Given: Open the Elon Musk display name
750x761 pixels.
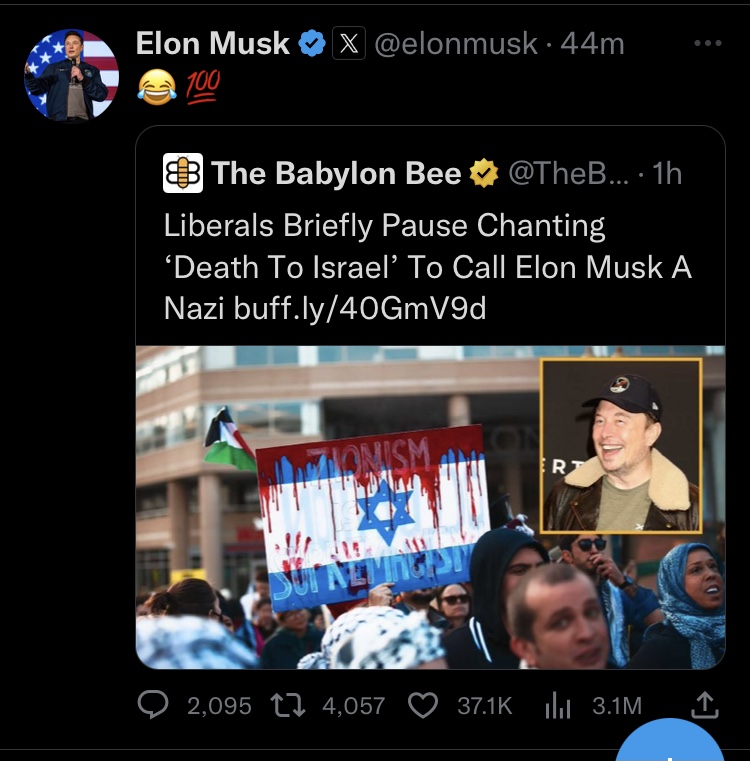Looking at the screenshot, I should 212,44.
